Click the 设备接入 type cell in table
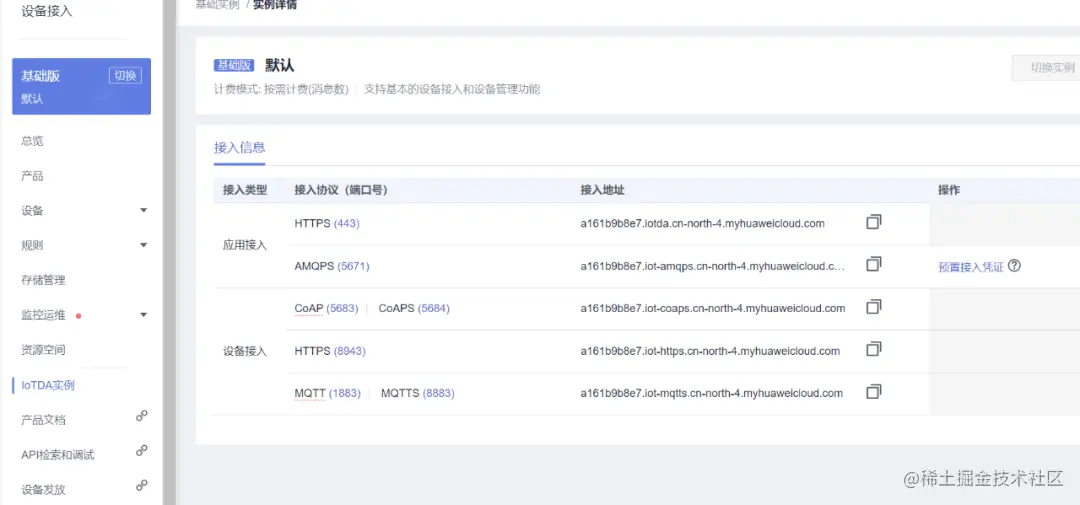This screenshot has height=505, width=1080. tap(245, 351)
